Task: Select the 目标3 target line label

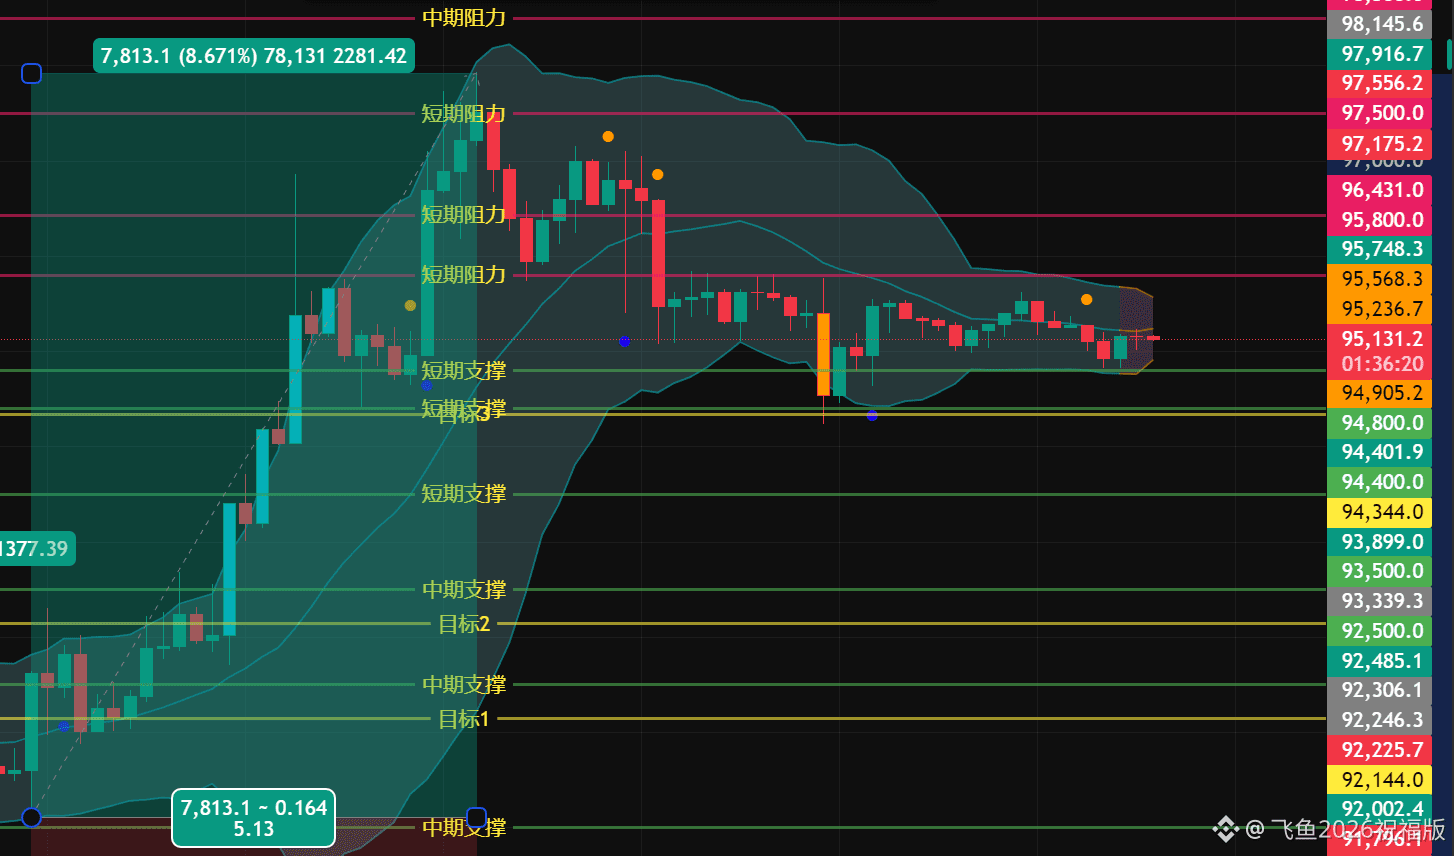Action: coord(464,414)
